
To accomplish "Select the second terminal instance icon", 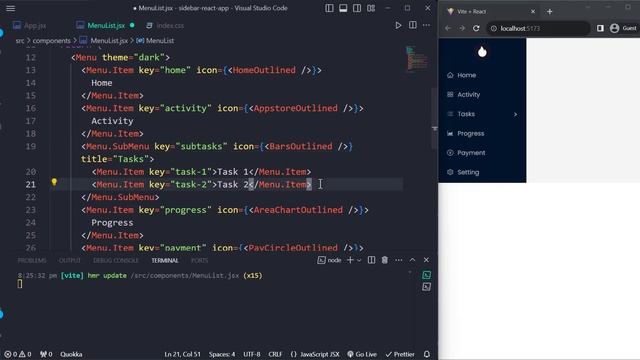I will 427,287.
